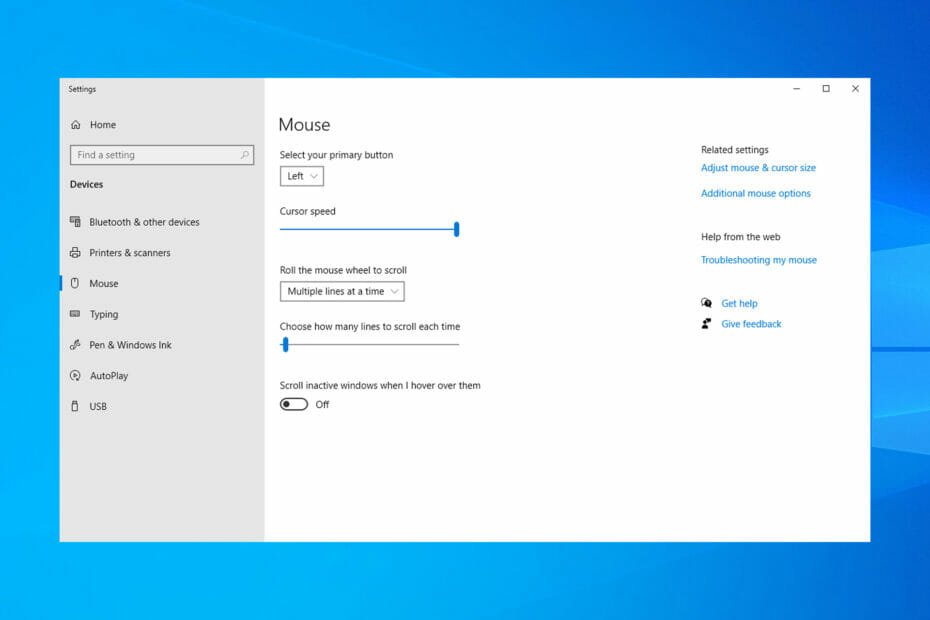This screenshot has height=620, width=930.
Task: Click the Get help link
Action: (739, 303)
